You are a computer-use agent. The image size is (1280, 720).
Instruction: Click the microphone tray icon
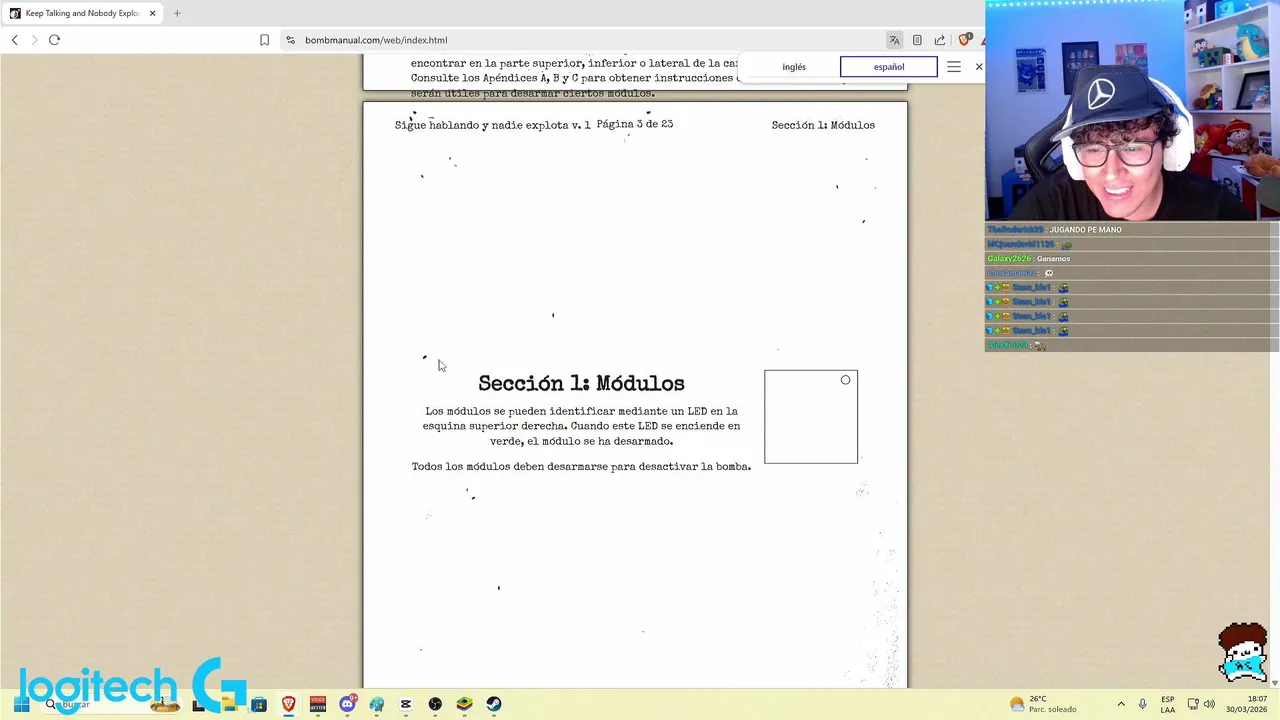click(1142, 704)
